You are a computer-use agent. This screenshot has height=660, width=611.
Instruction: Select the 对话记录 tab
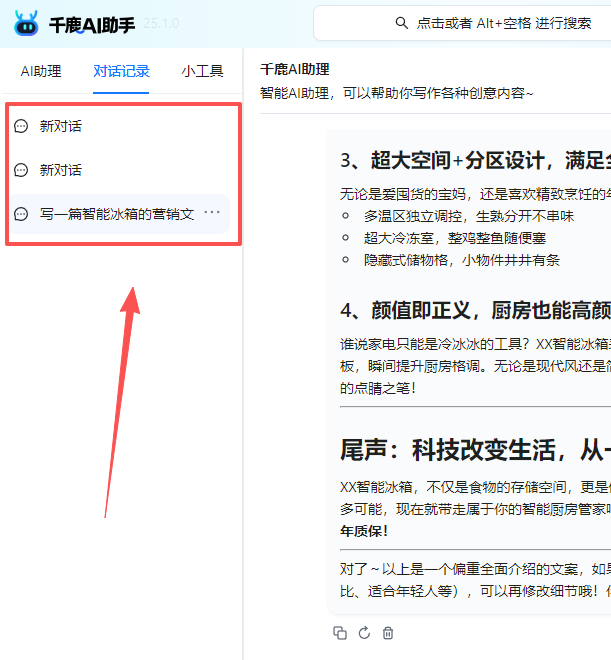(121, 72)
